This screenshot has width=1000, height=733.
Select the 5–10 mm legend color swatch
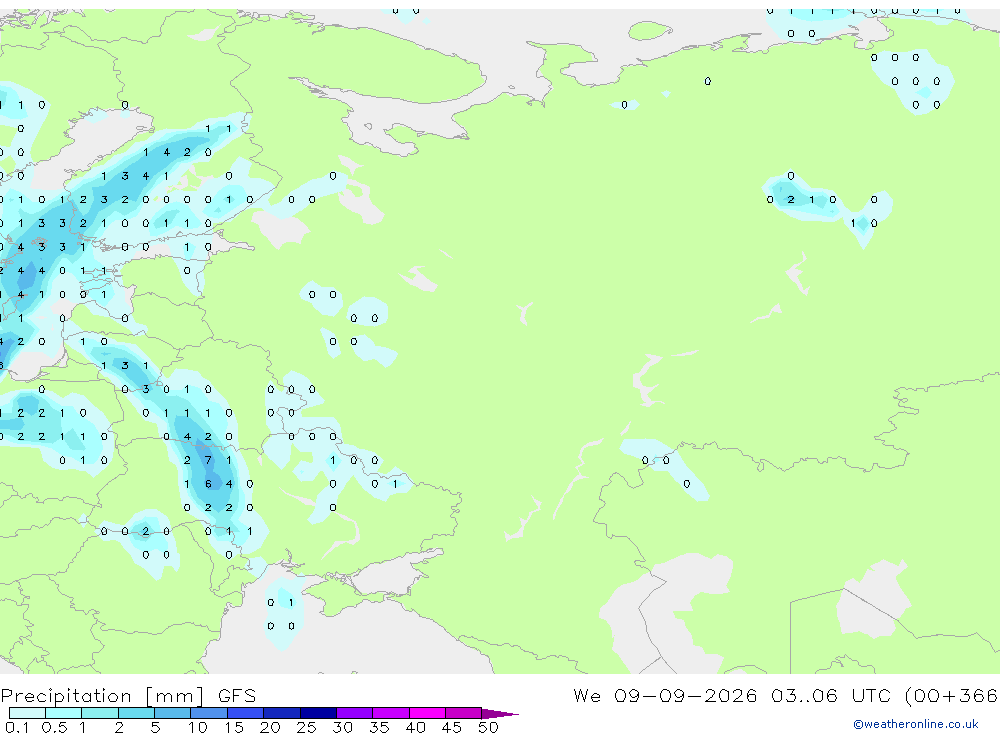tap(173, 713)
